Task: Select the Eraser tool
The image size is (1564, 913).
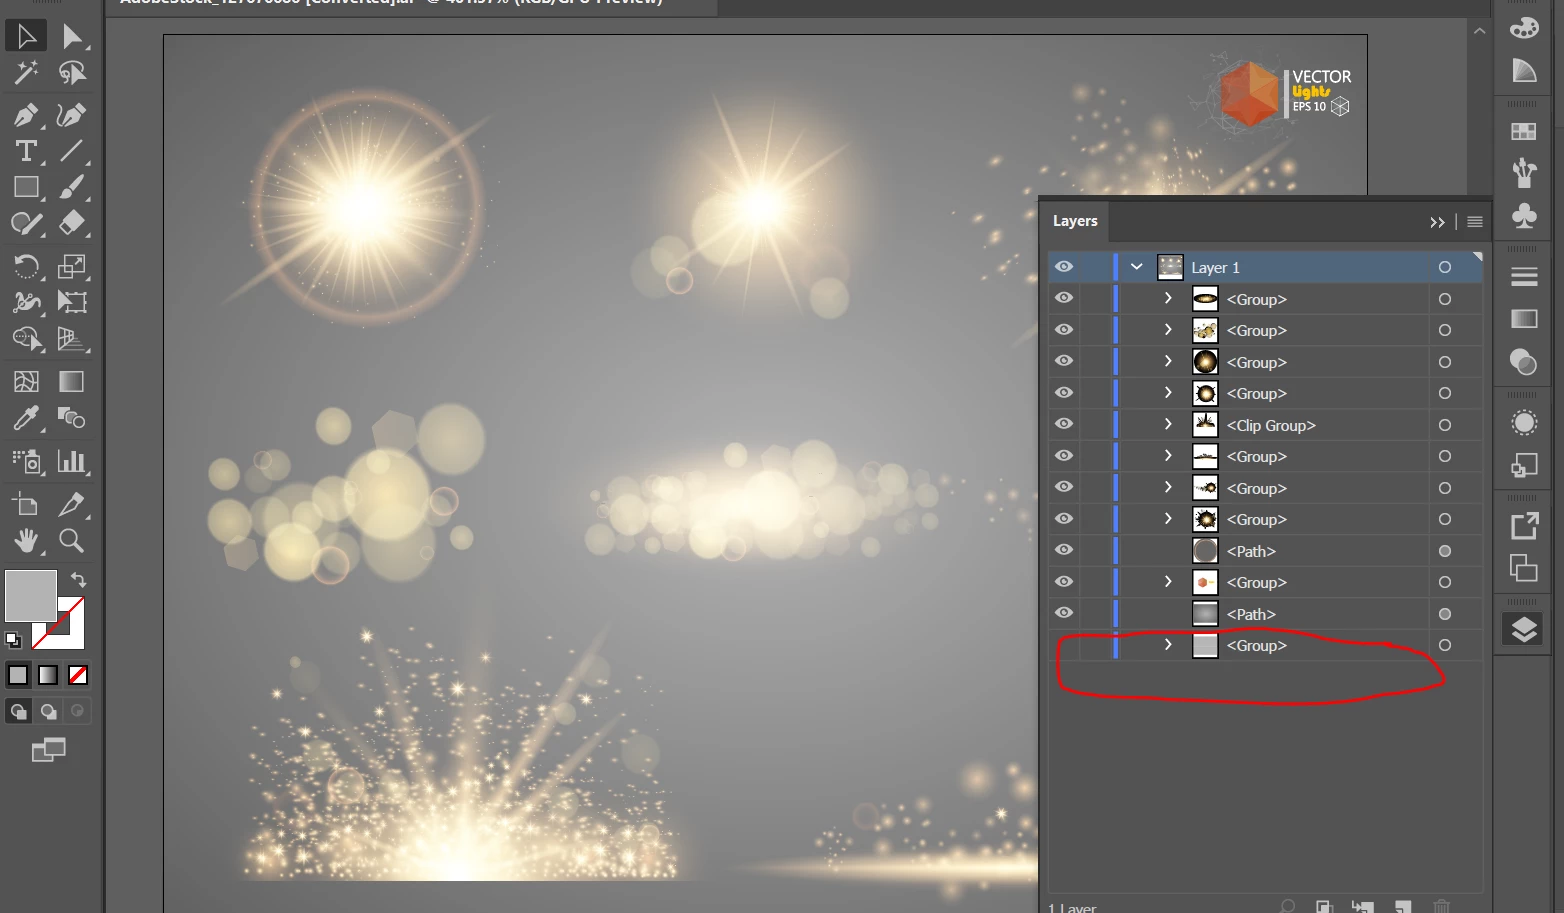Action: [72, 223]
